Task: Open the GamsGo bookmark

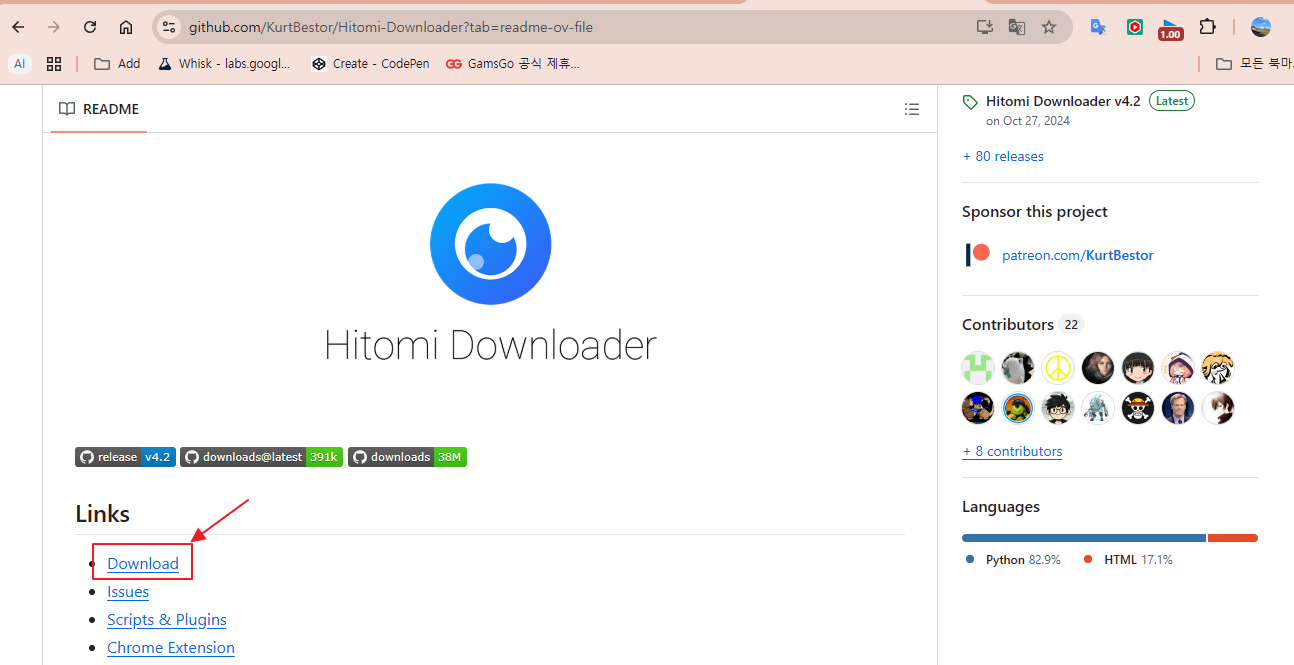Action: point(512,63)
